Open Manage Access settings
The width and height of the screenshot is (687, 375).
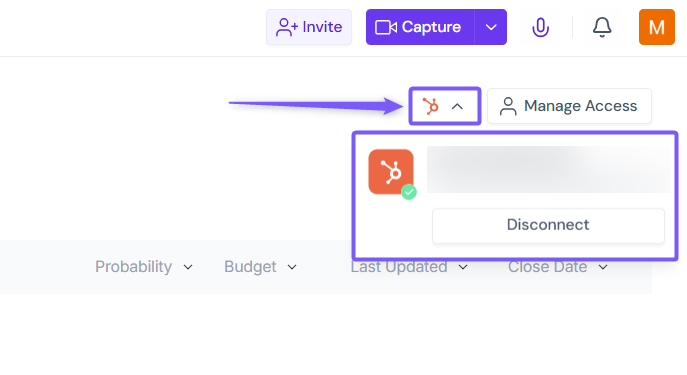(569, 106)
